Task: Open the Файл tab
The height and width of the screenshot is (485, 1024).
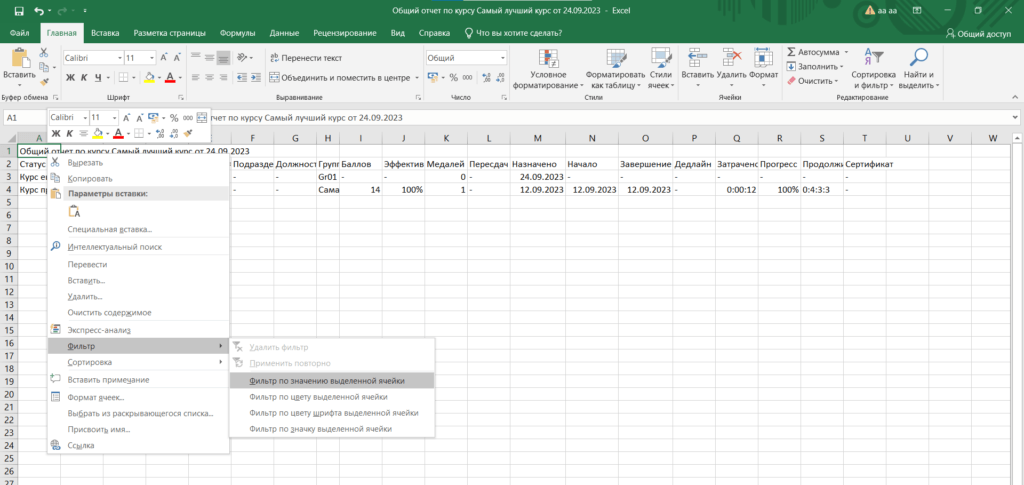Action: [19, 33]
